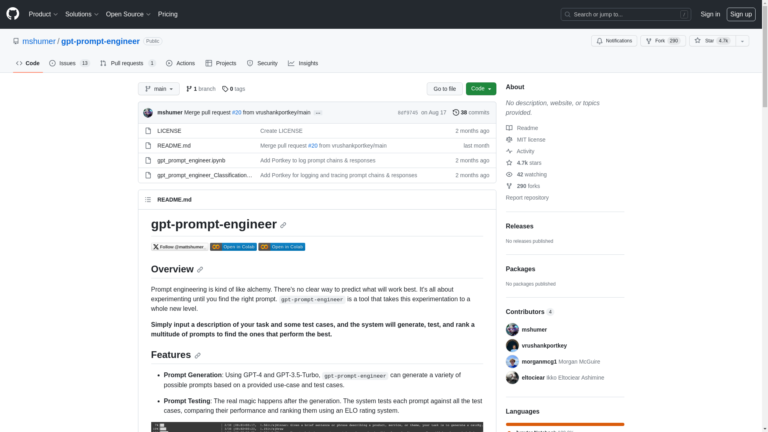Click mshumer's avatar in commit bar
Image resolution: width=768 pixels, height=432 pixels.
pos(148,113)
